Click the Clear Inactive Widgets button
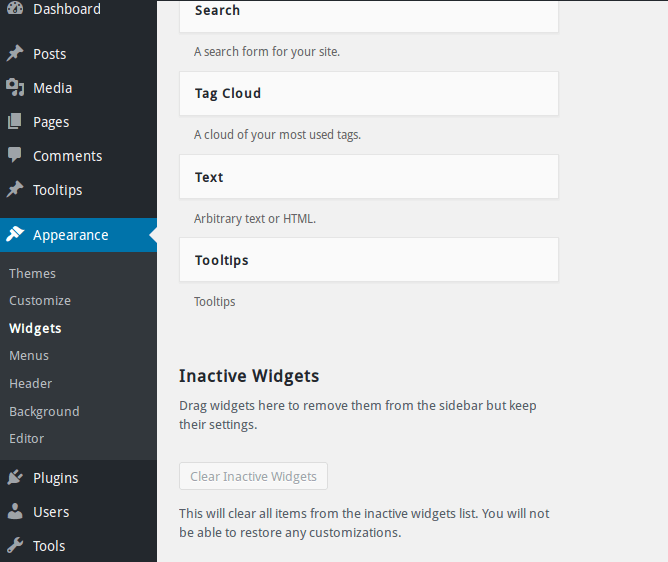 (x=253, y=476)
